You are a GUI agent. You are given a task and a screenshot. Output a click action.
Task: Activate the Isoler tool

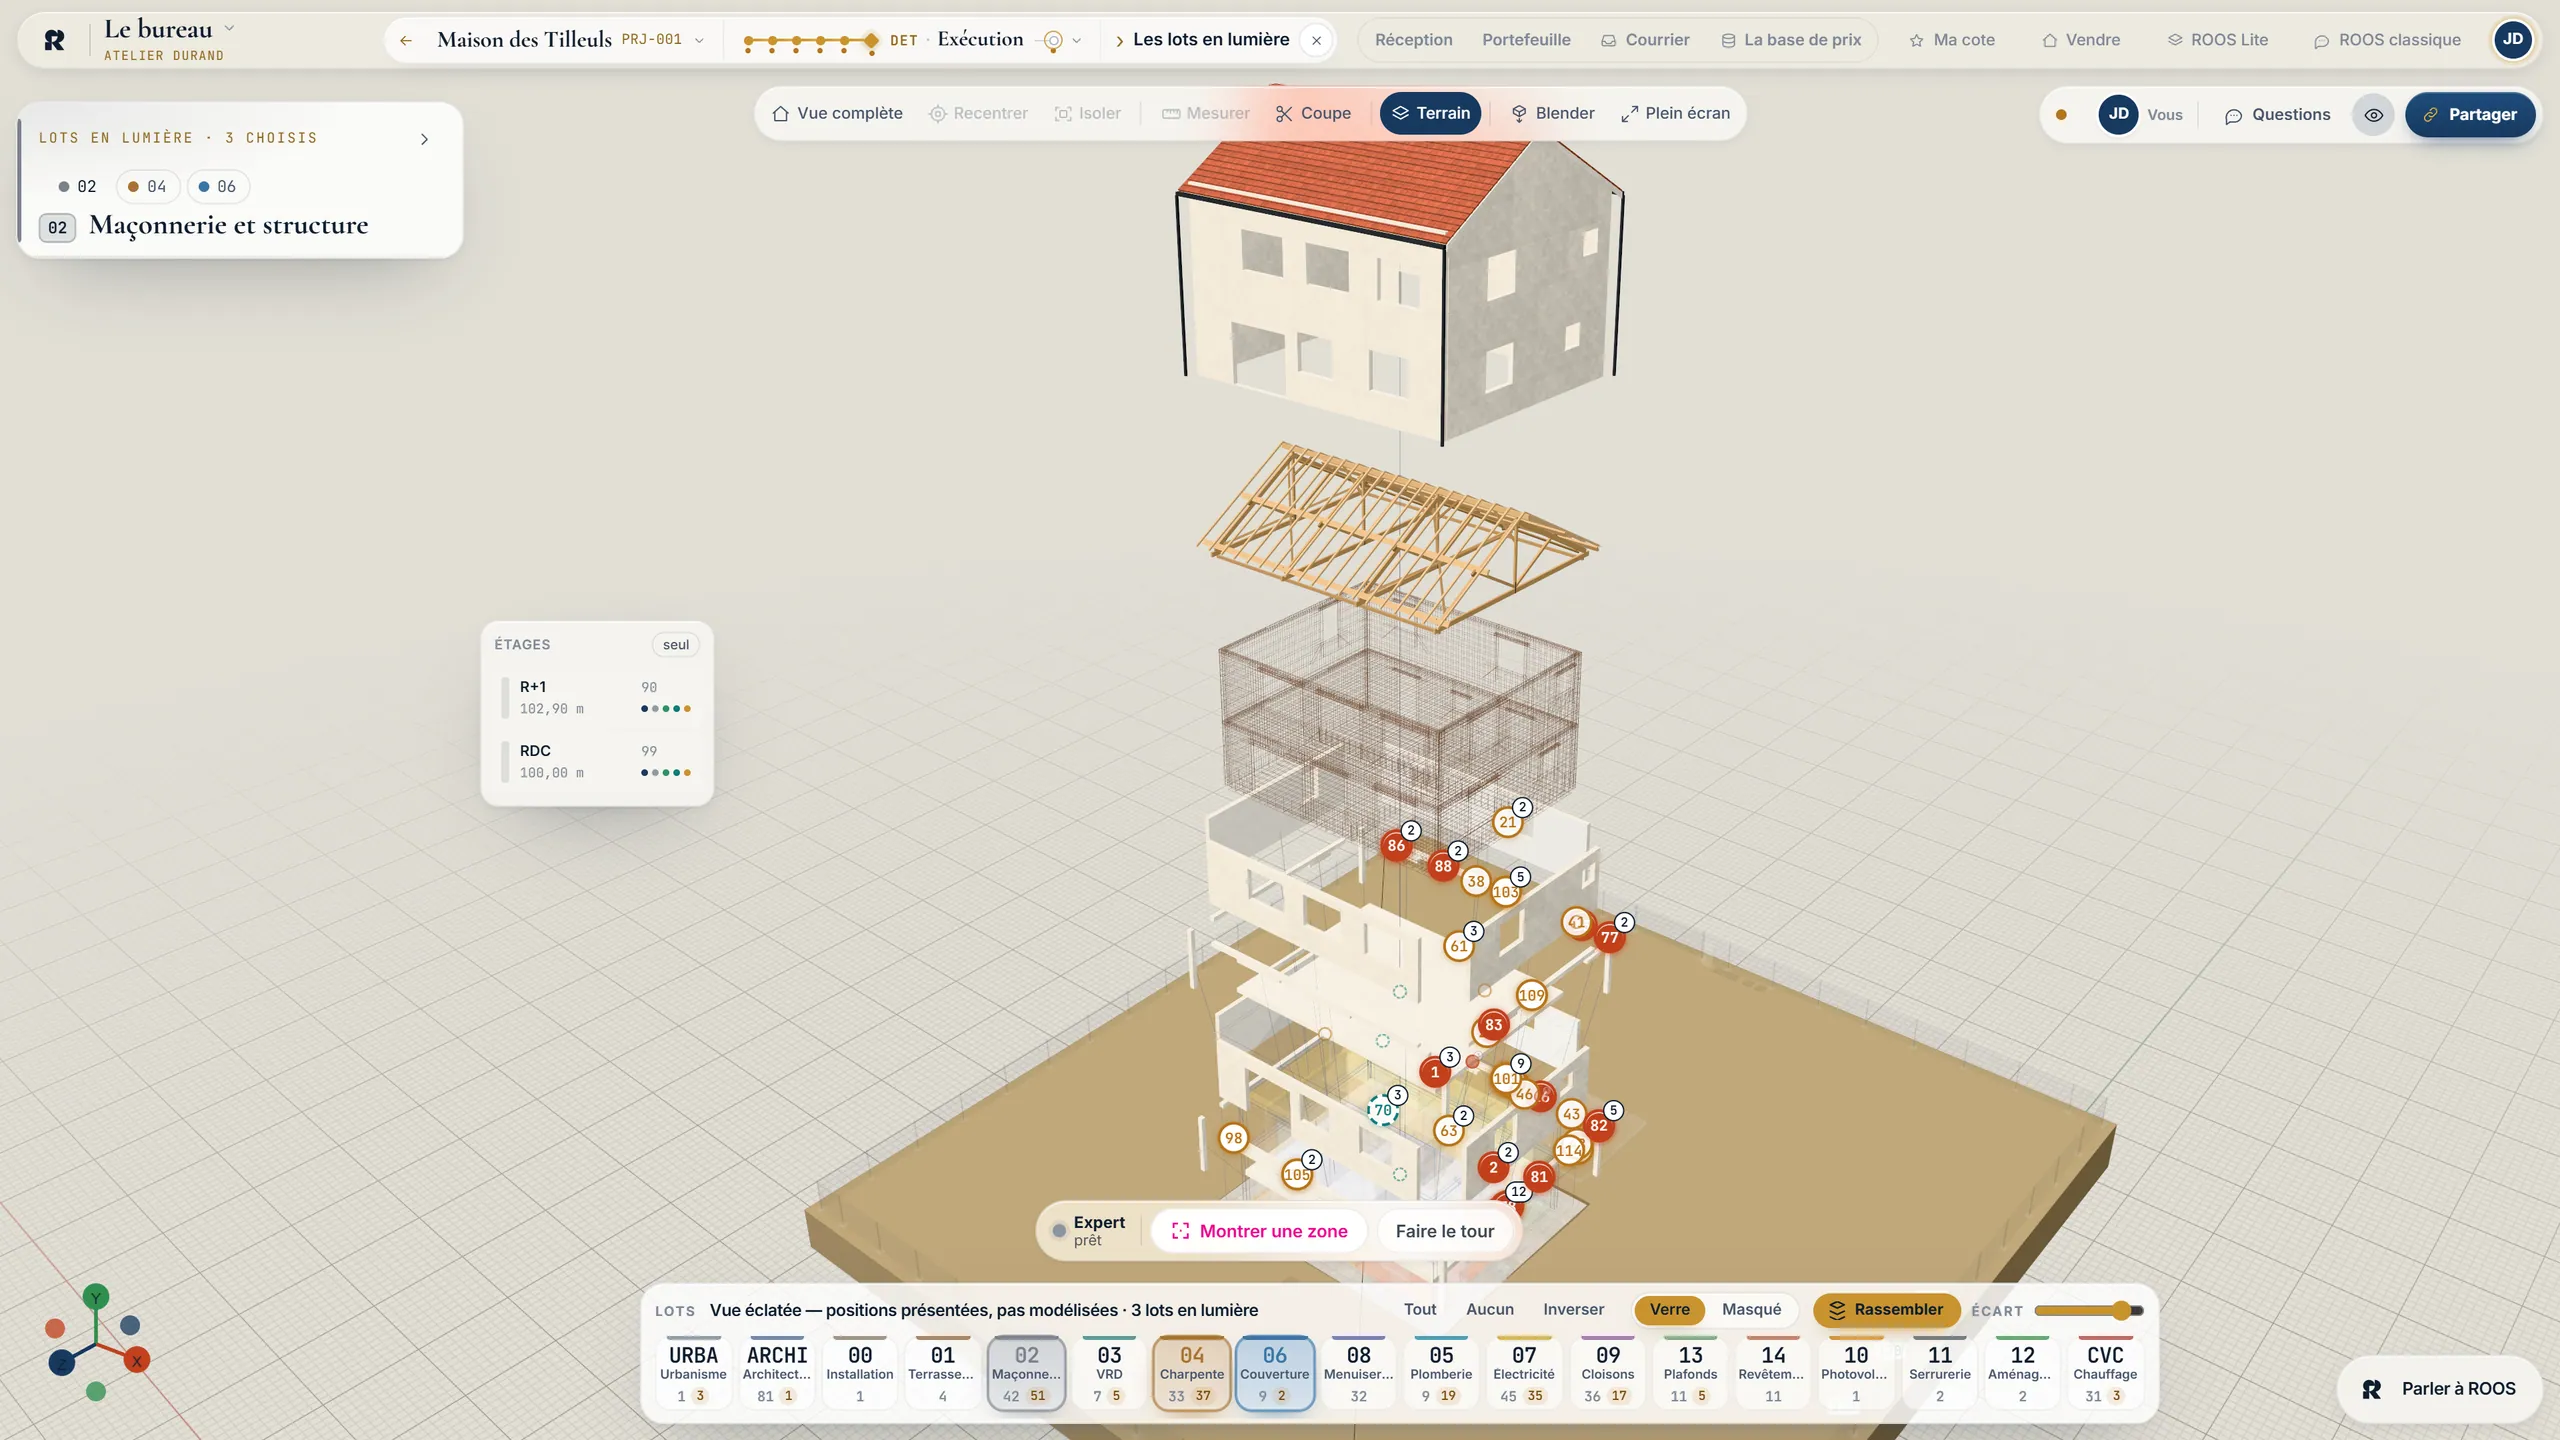(x=1088, y=114)
